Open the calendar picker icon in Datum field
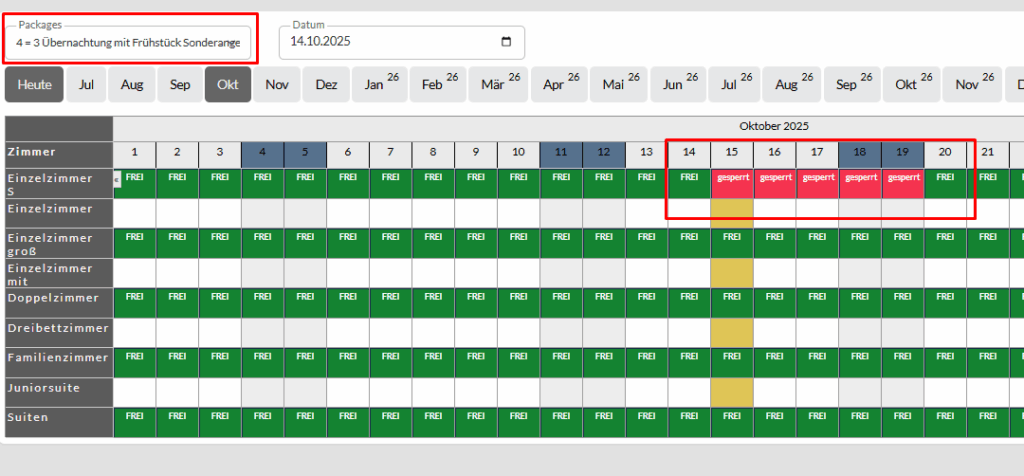This screenshot has height=476, width=1024. coord(506,42)
